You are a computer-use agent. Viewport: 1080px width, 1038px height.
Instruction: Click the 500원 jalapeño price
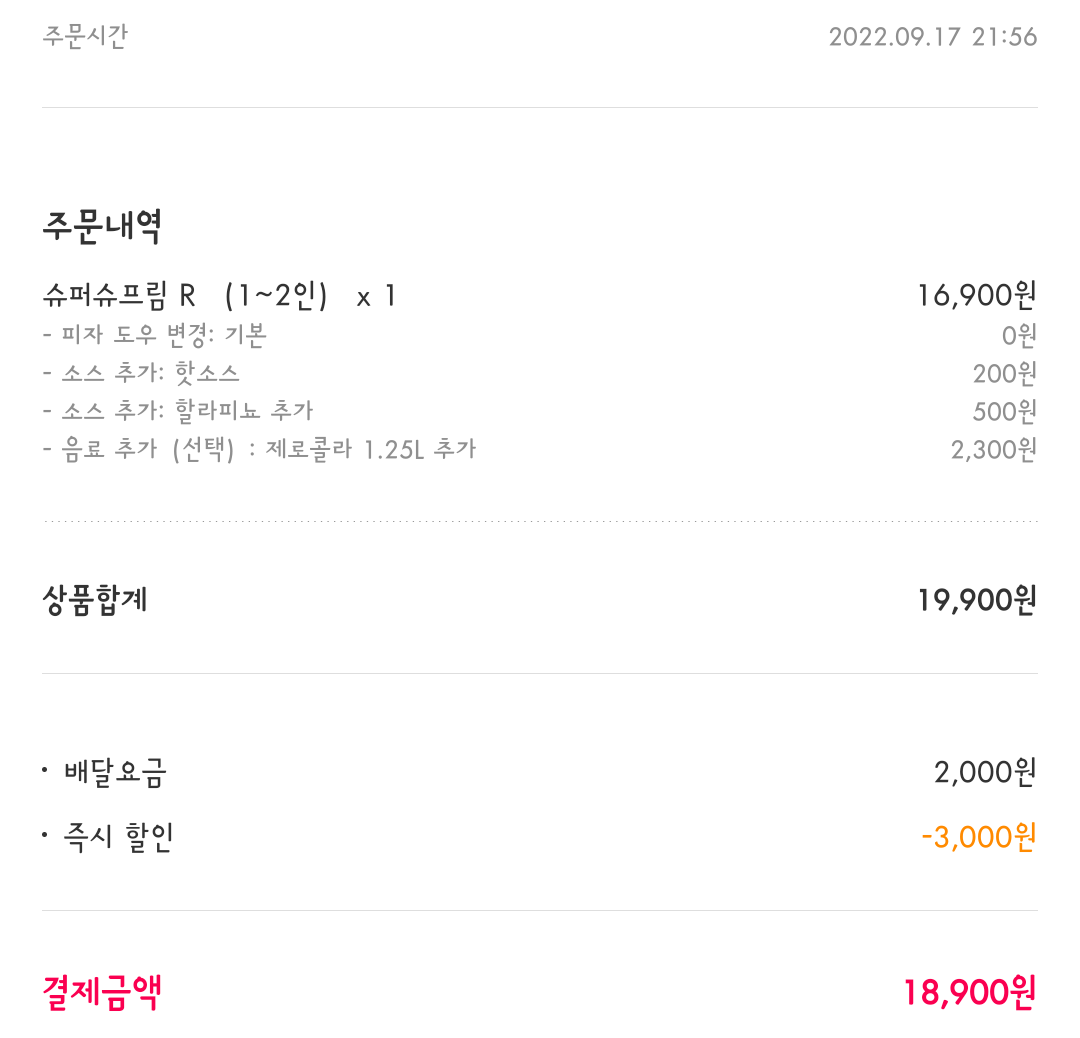1004,411
